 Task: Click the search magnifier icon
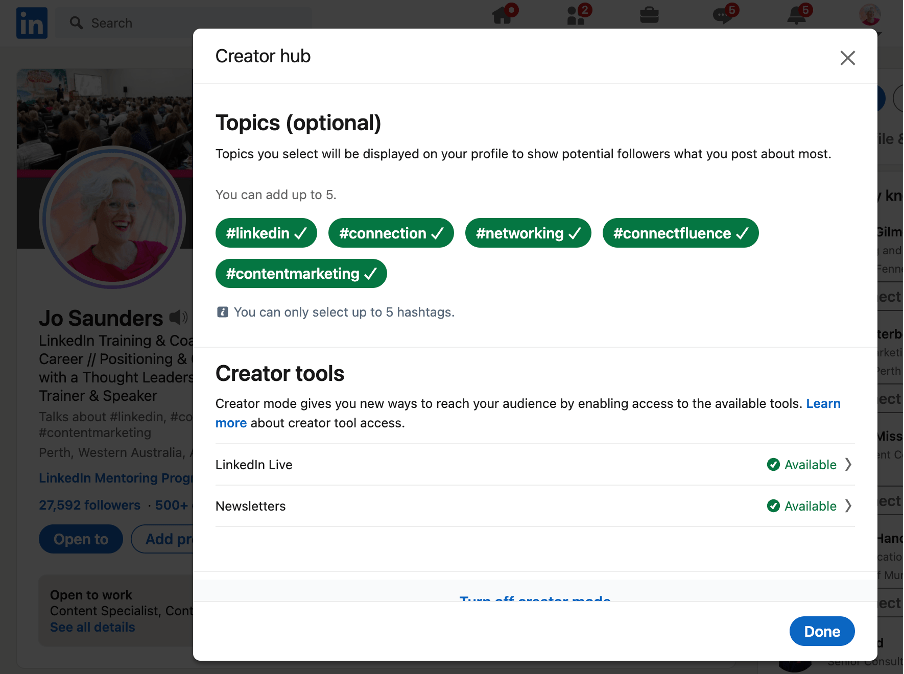pyautogui.click(x=76, y=23)
